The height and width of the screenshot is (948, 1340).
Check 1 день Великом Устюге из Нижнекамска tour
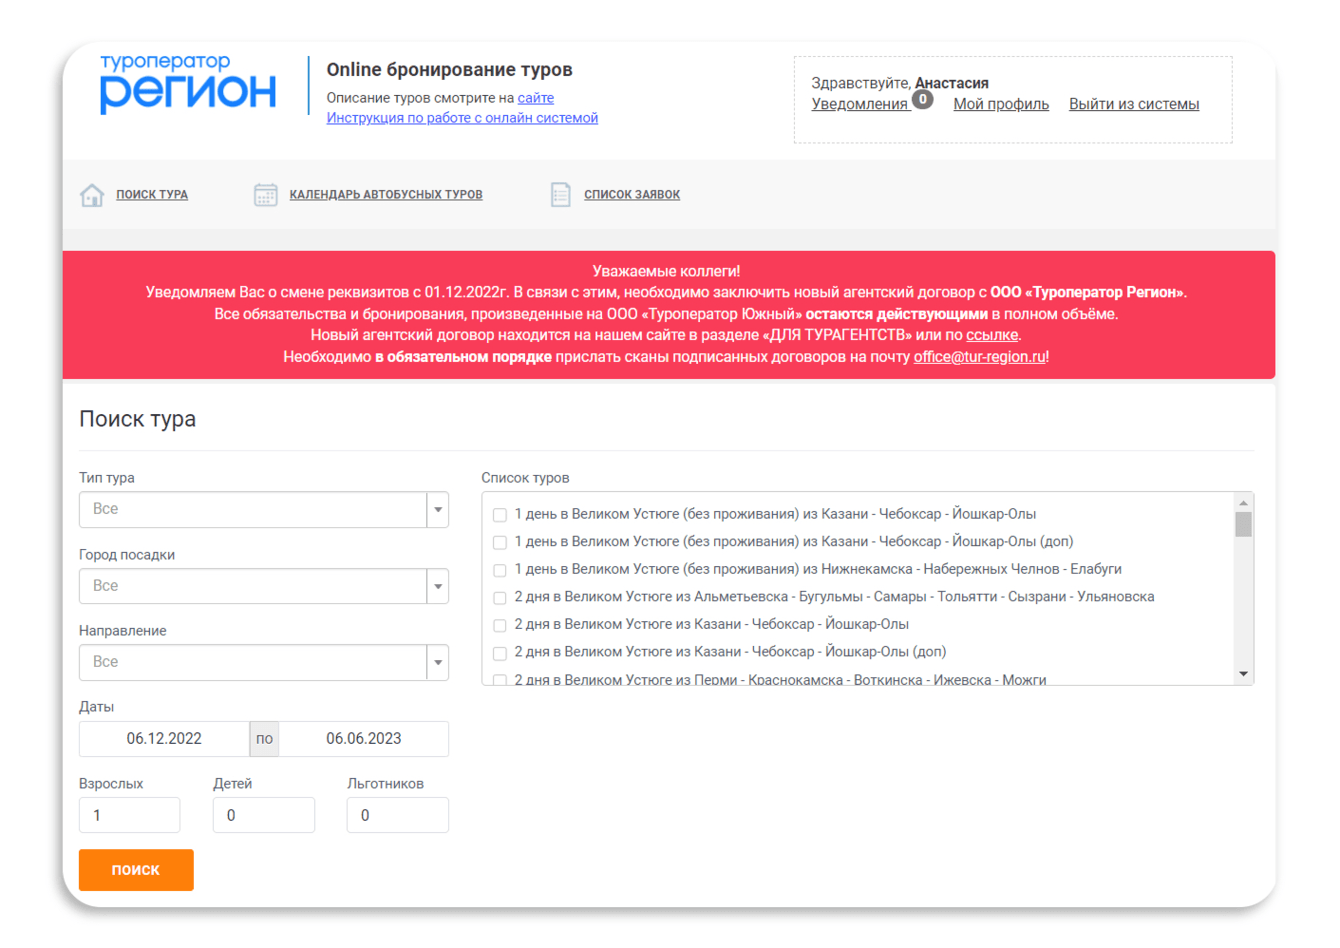point(500,570)
